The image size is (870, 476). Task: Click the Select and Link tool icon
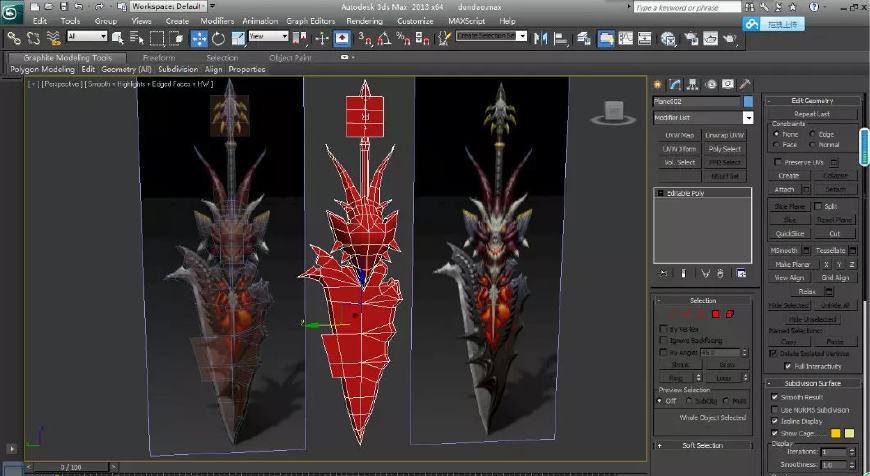tap(14, 38)
